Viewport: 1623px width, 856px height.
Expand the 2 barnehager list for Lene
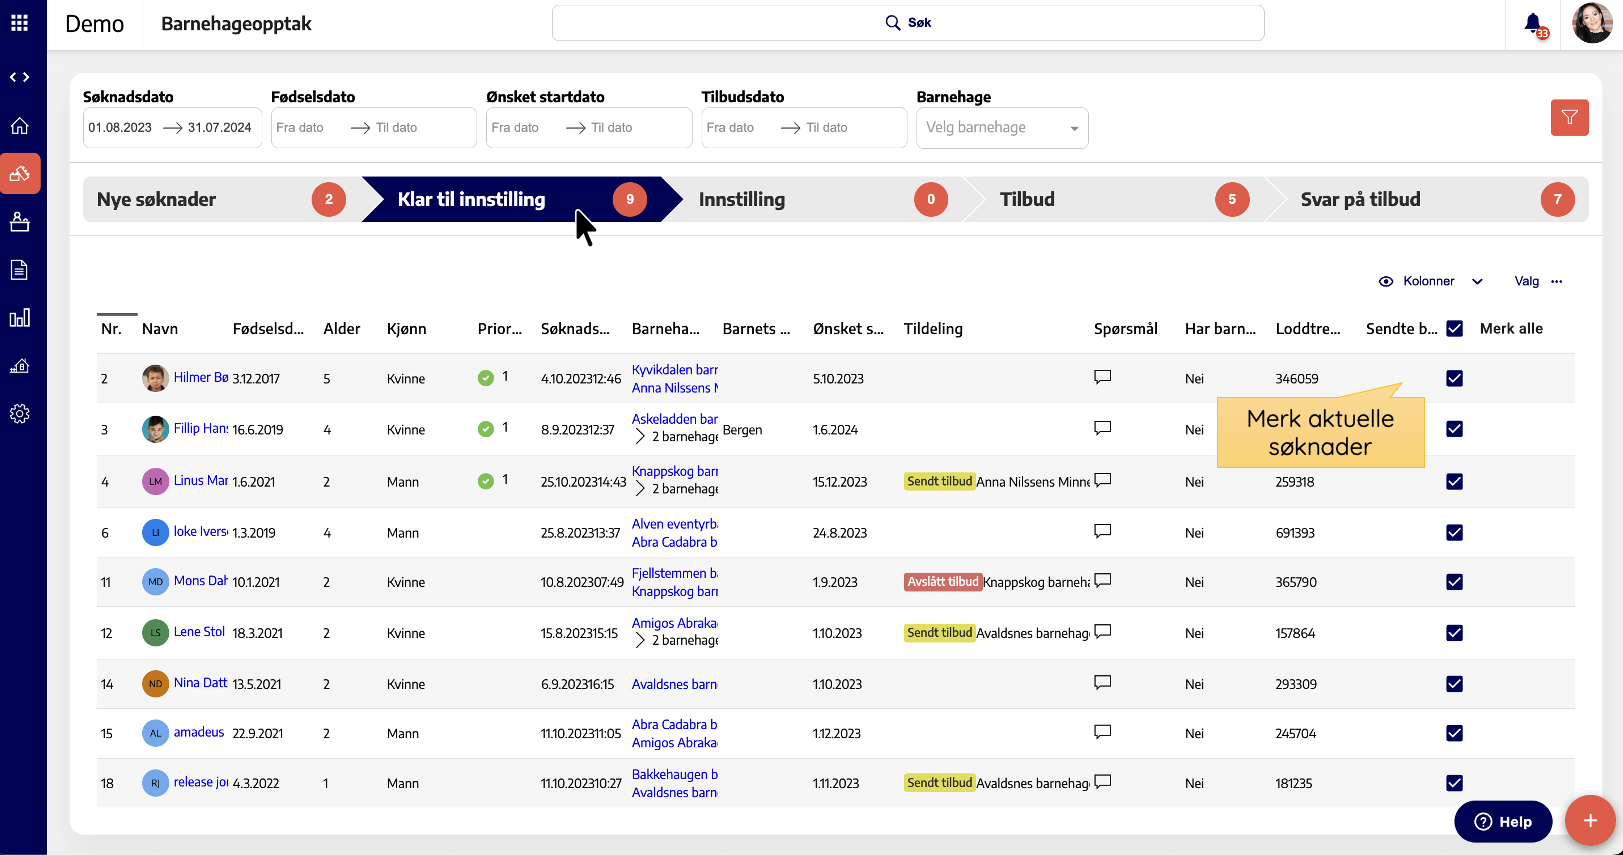tap(640, 640)
